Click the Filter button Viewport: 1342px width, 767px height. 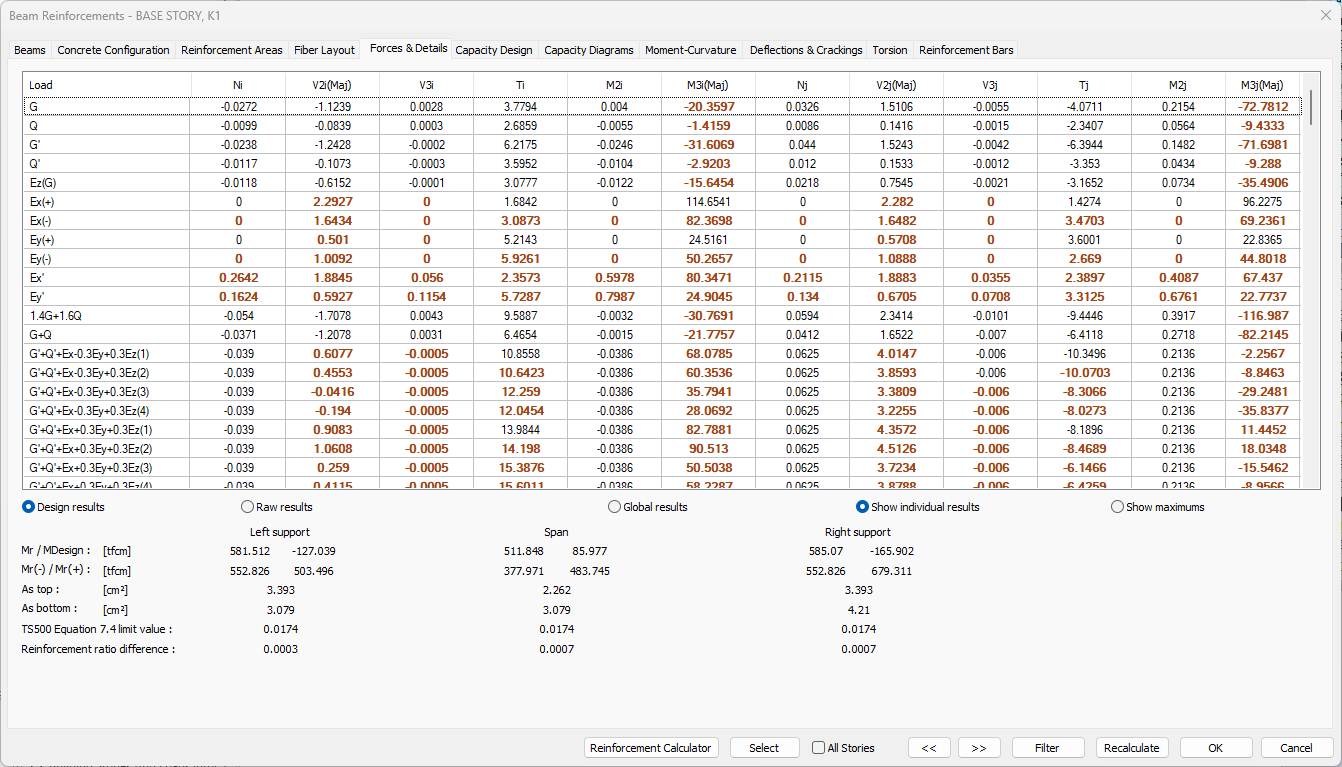1047,748
